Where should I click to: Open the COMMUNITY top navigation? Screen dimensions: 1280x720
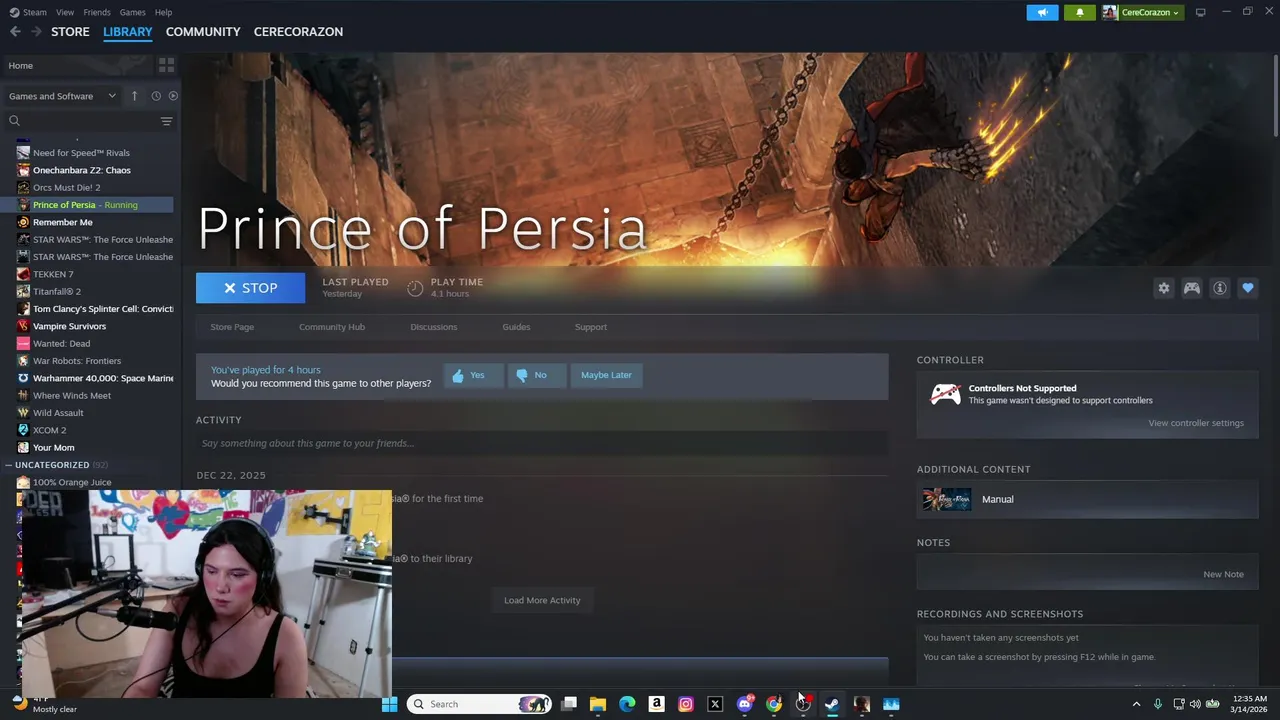(x=203, y=32)
